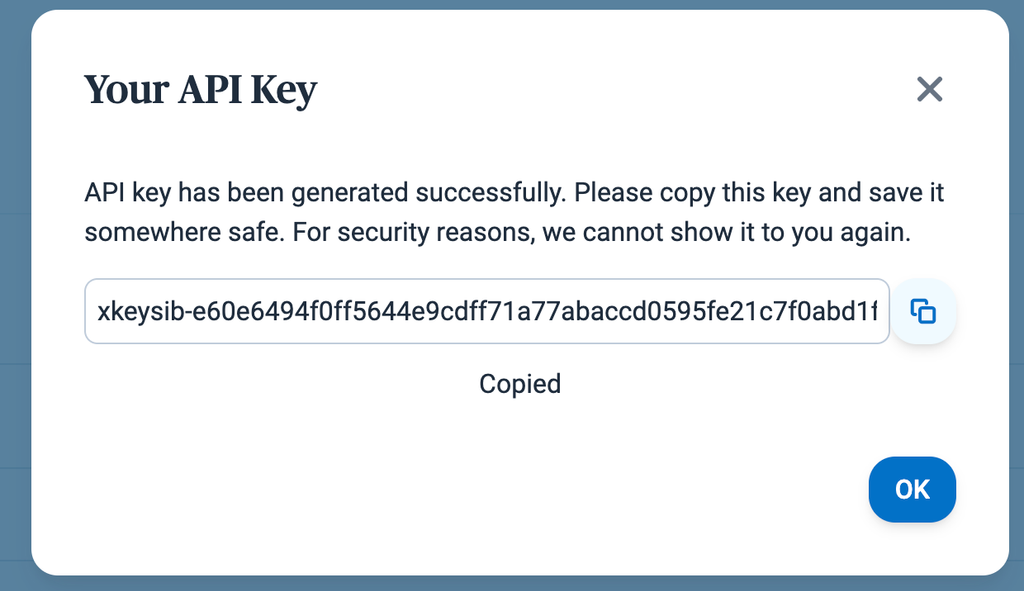The width and height of the screenshot is (1024, 591).
Task: Click the word 'successfully' in the message
Action: pos(490,193)
